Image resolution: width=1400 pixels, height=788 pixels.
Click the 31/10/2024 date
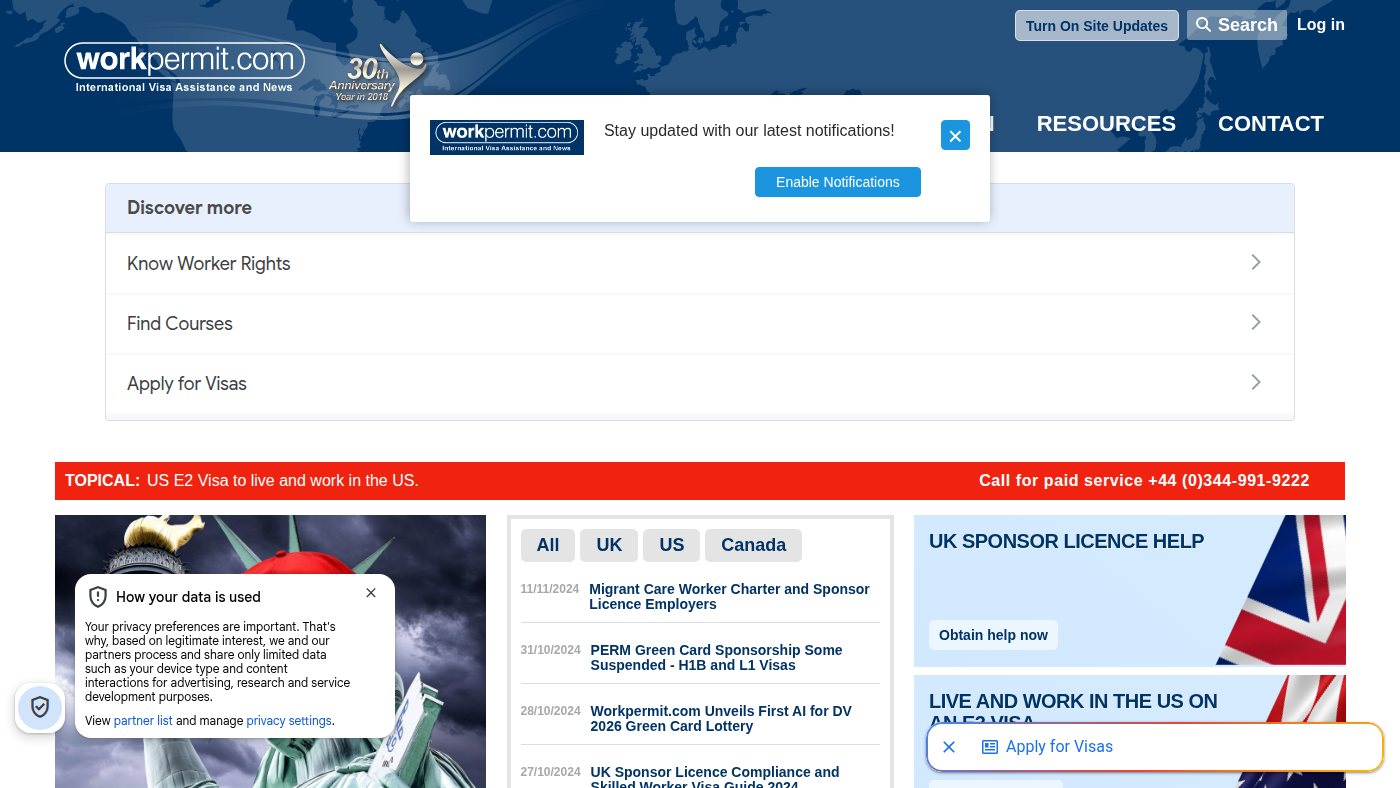[550, 650]
